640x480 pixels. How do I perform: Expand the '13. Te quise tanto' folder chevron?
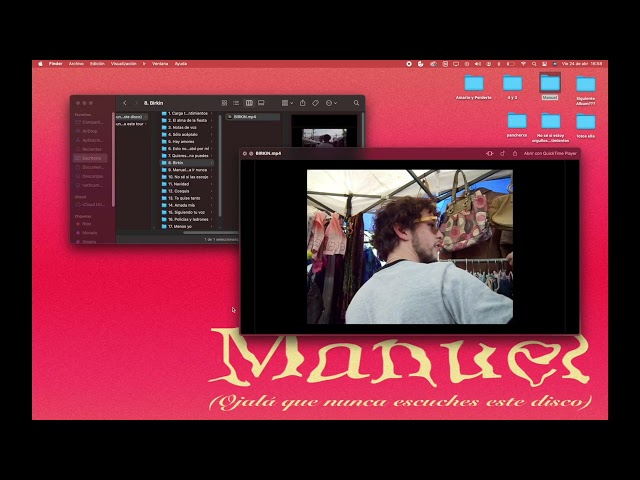211,198
